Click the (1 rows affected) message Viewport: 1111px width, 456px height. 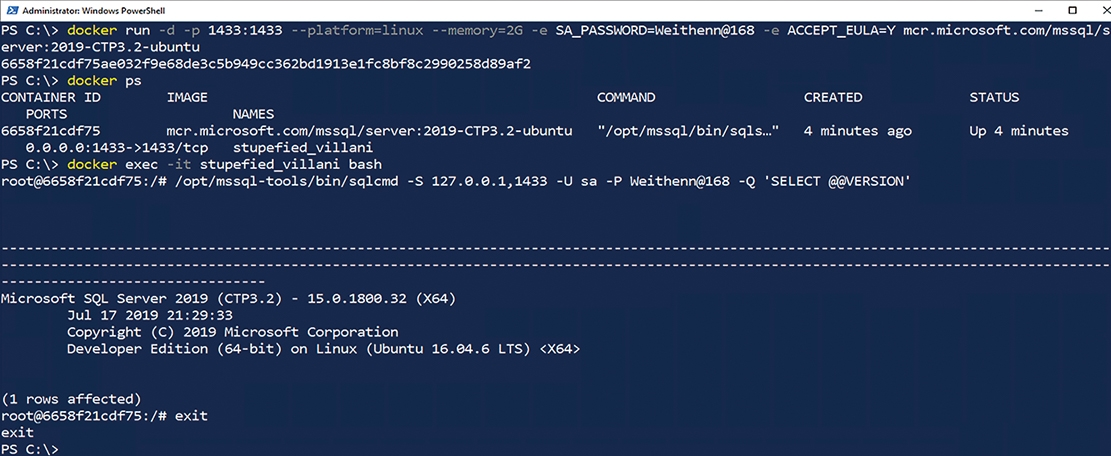[x=71, y=399]
